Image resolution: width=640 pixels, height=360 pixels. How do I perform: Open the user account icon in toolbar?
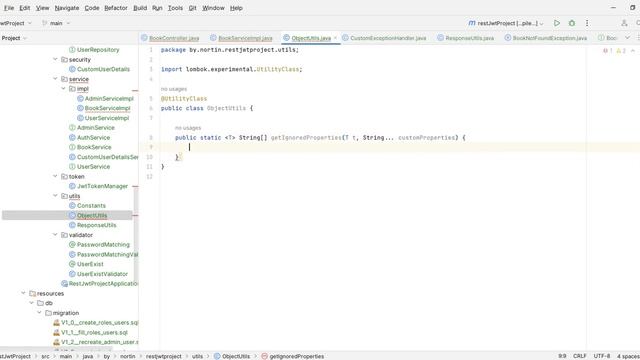click(x=624, y=23)
